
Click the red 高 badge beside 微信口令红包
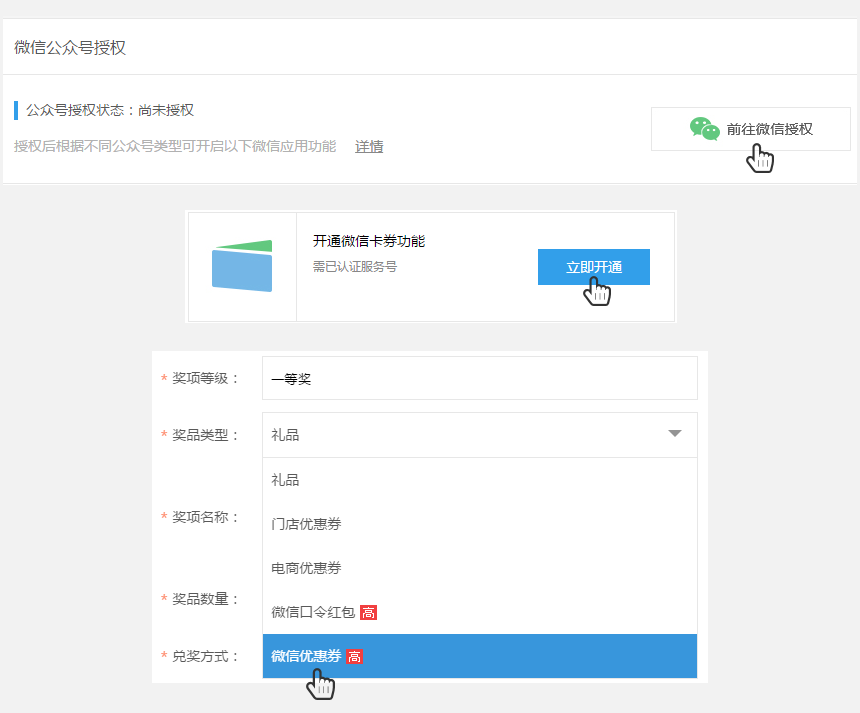368,612
